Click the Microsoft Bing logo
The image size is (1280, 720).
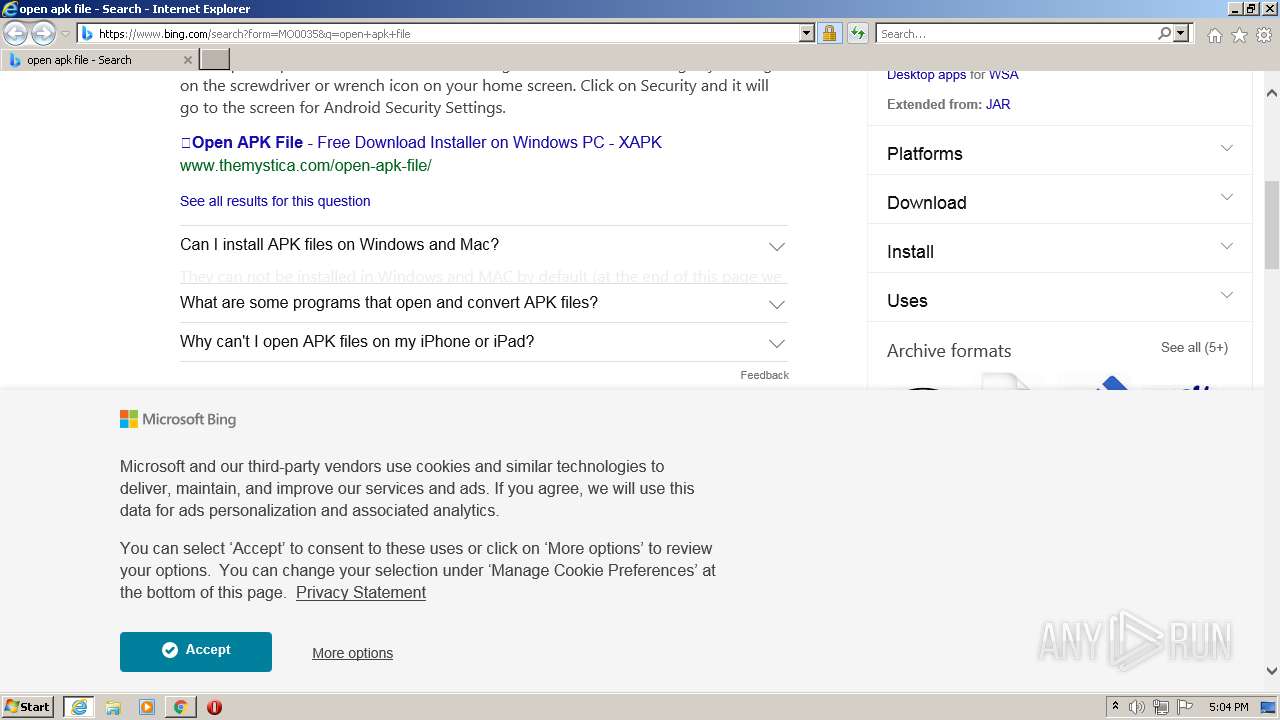point(178,419)
